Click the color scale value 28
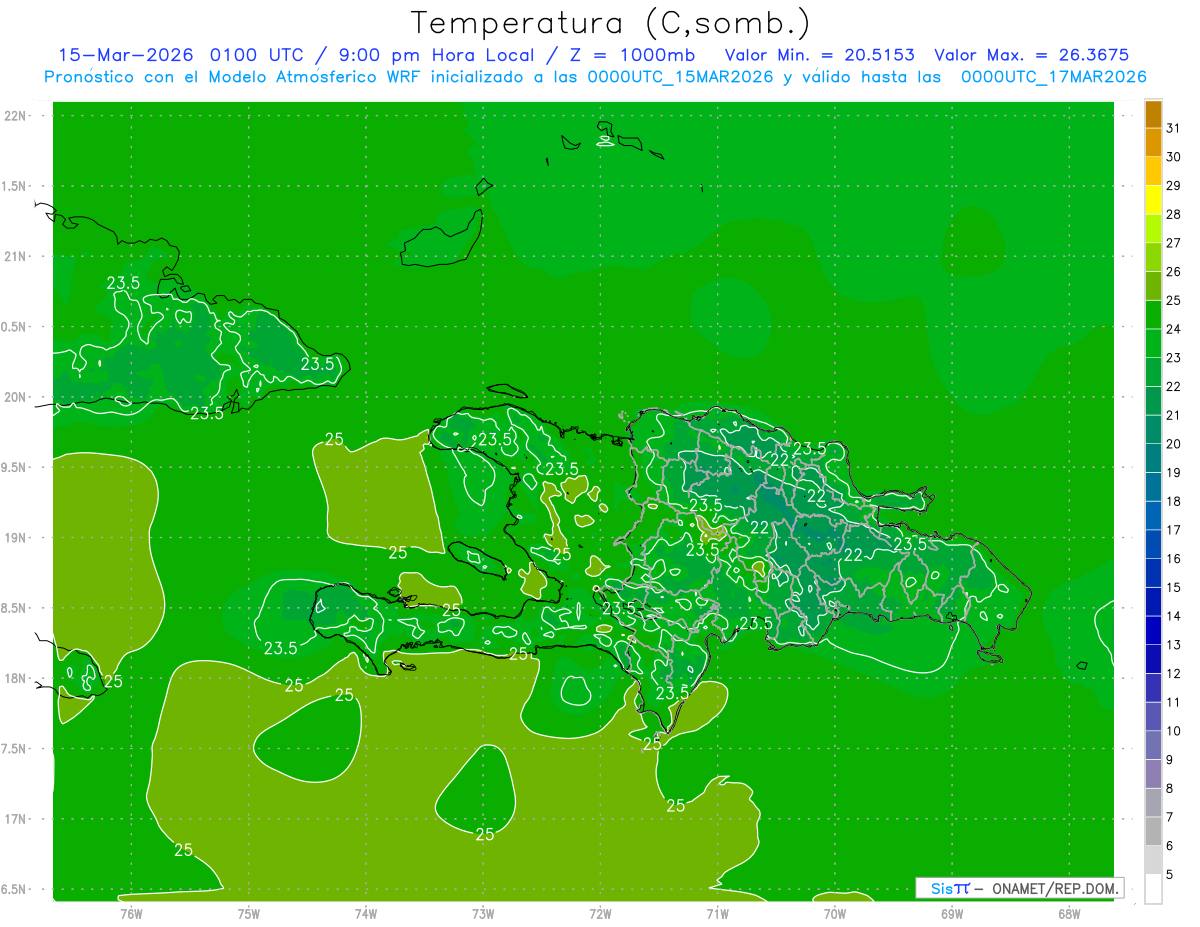The width and height of the screenshot is (1200, 927). click(x=1173, y=214)
